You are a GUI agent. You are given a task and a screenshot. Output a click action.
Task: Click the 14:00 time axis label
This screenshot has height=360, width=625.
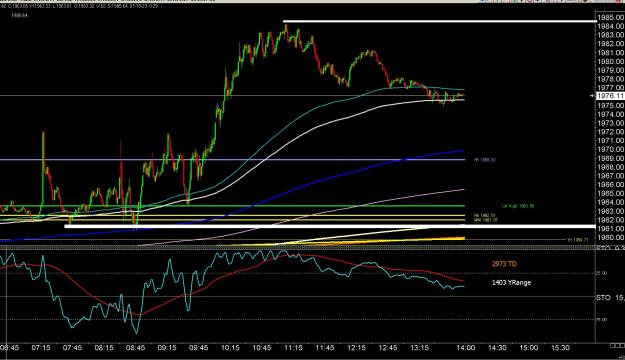(466, 348)
